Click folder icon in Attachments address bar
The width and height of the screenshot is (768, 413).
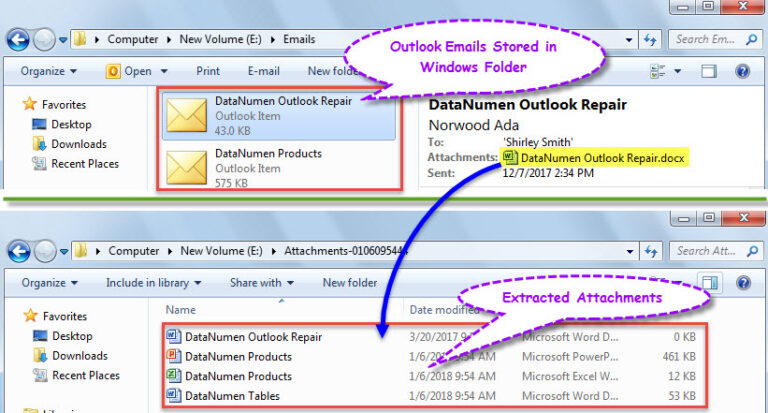pos(81,251)
